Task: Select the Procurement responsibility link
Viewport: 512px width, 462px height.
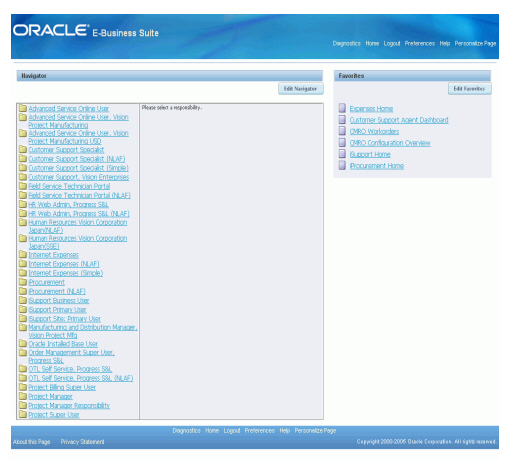Action: [46, 282]
